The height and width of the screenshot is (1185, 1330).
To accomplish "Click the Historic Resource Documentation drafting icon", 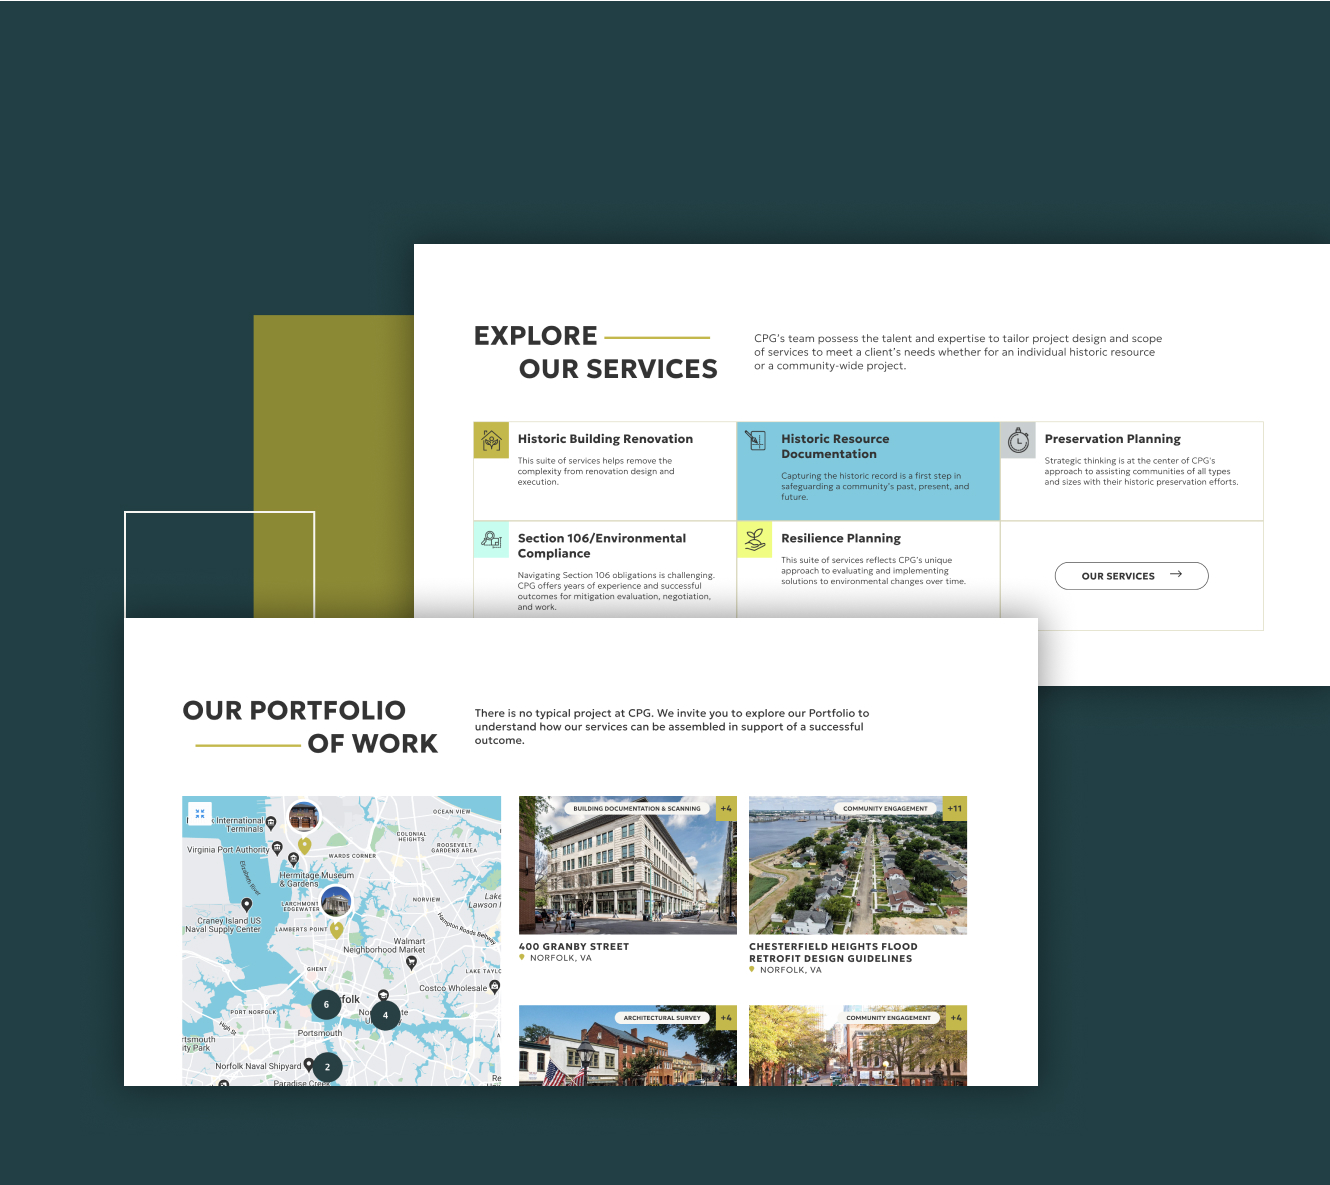I will pos(755,440).
